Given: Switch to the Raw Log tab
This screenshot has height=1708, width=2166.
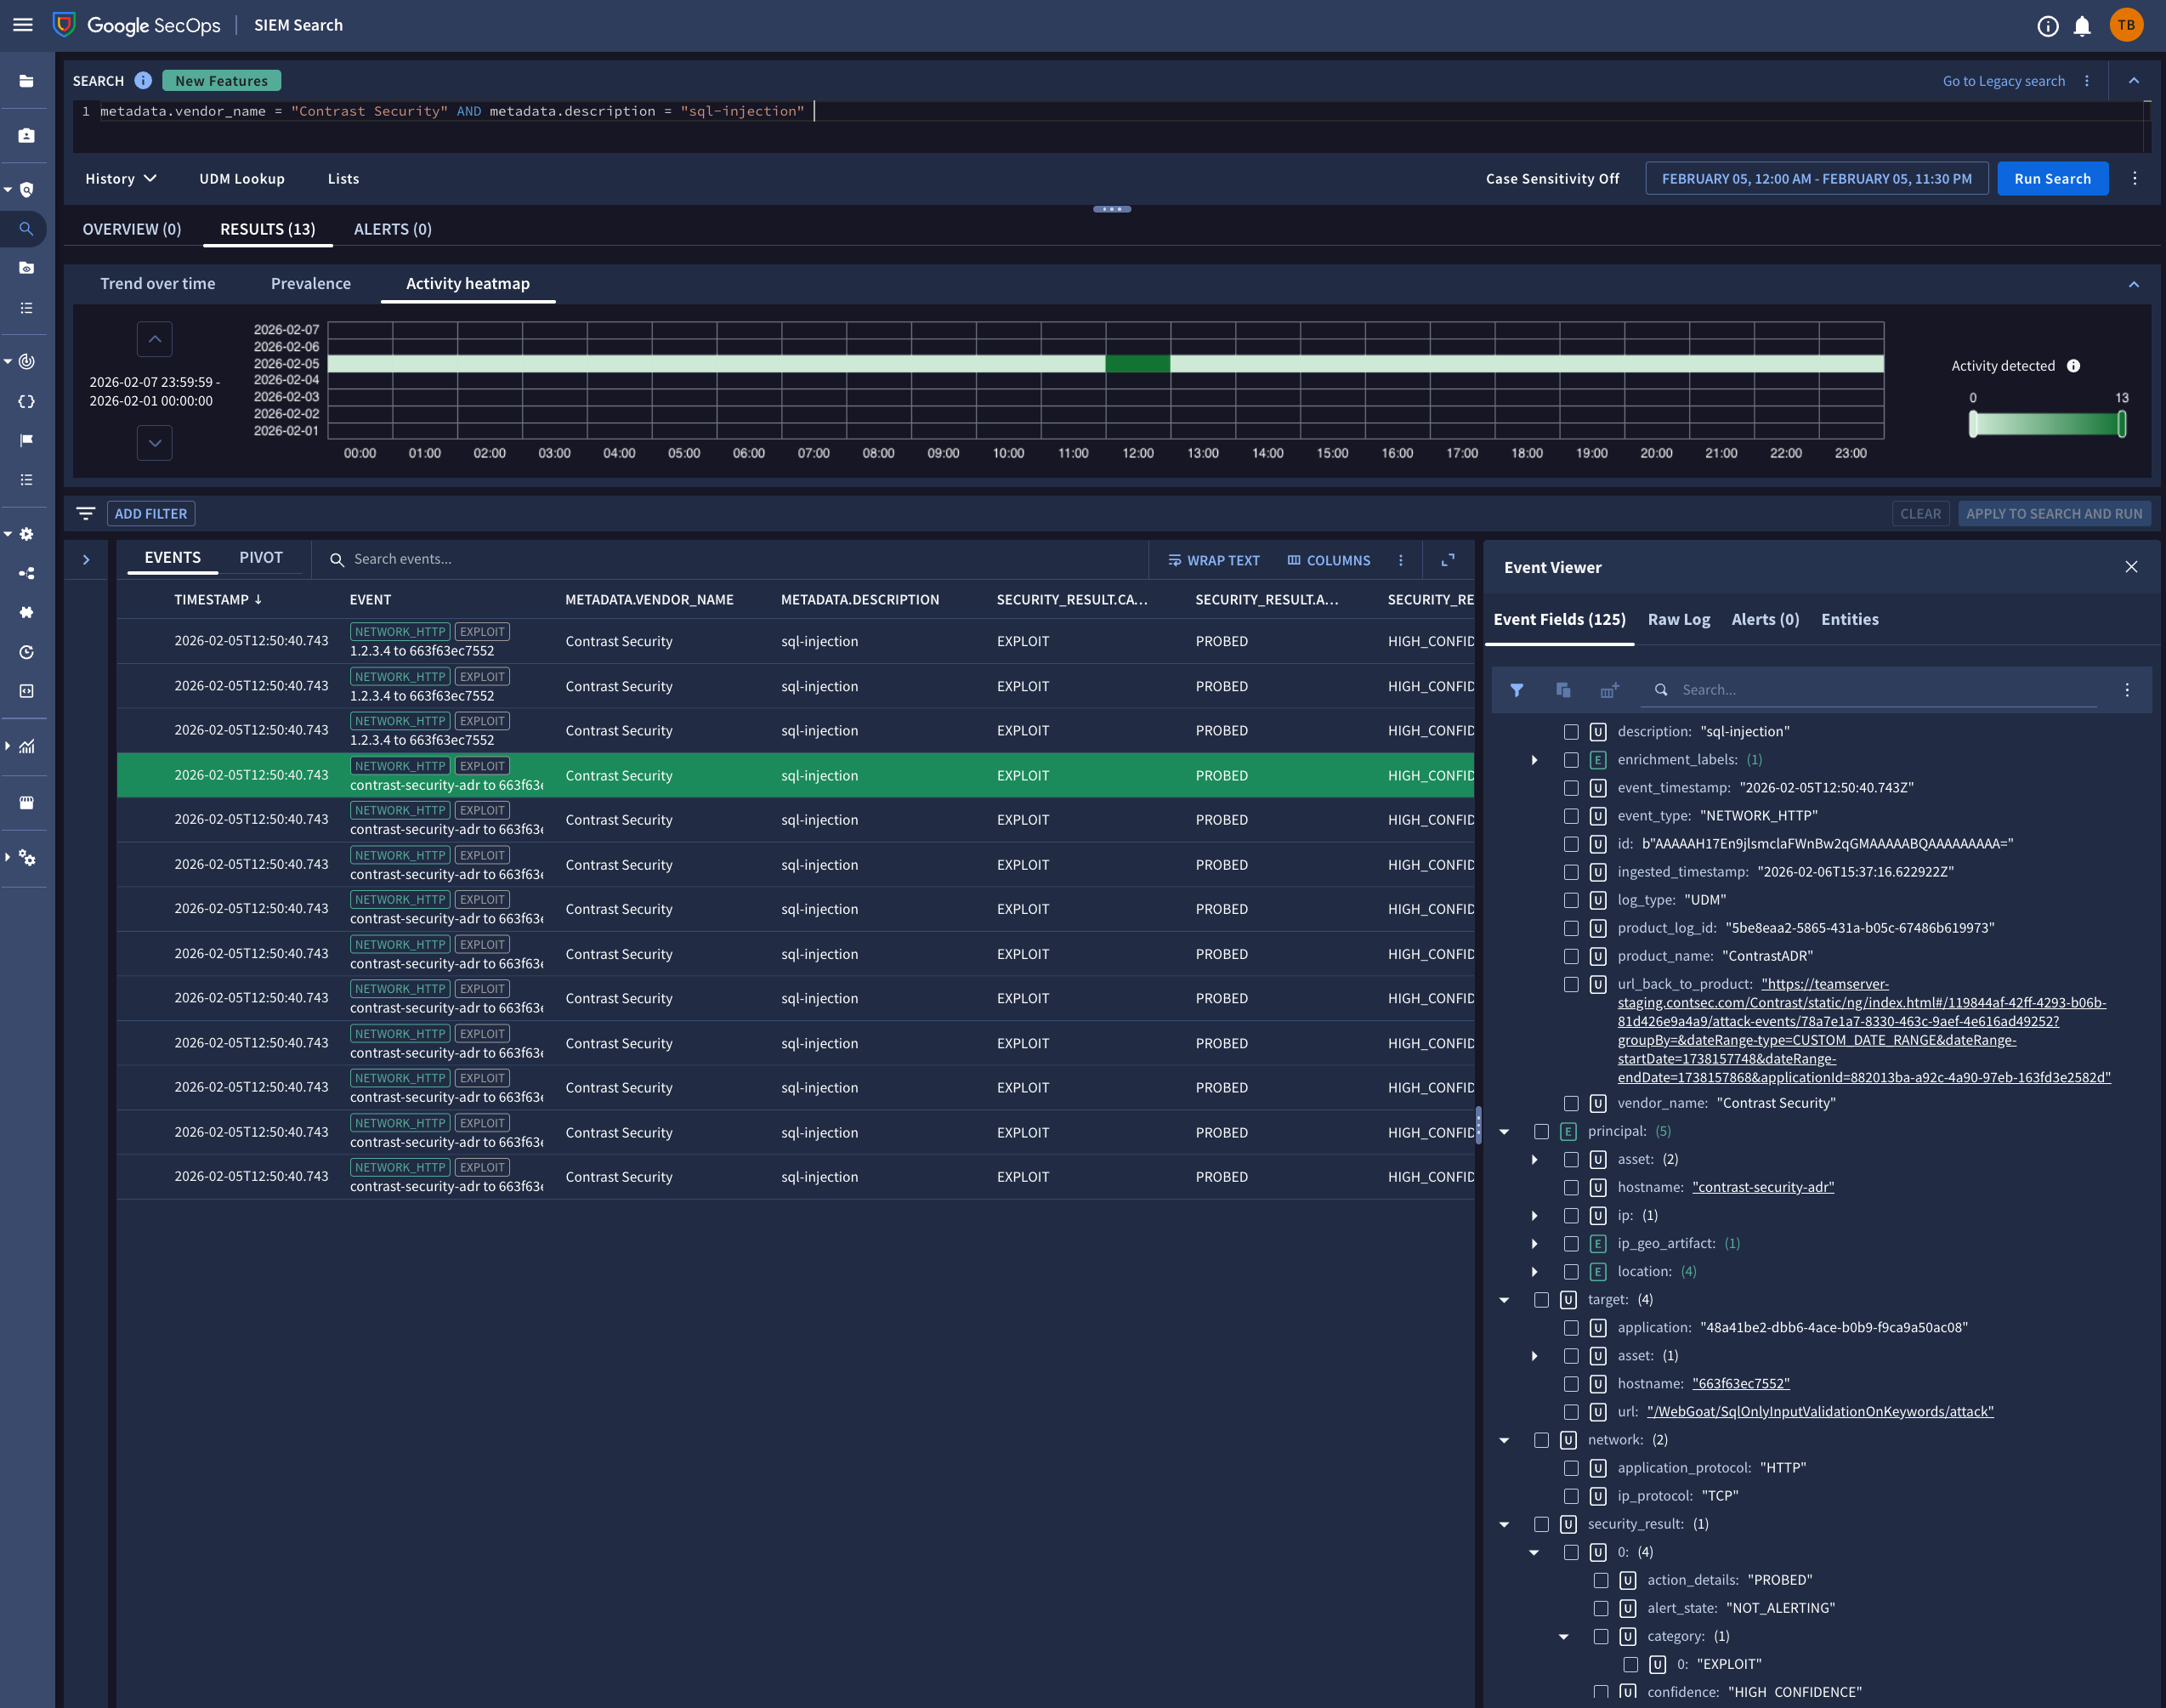Looking at the screenshot, I should pyautogui.click(x=1678, y=620).
